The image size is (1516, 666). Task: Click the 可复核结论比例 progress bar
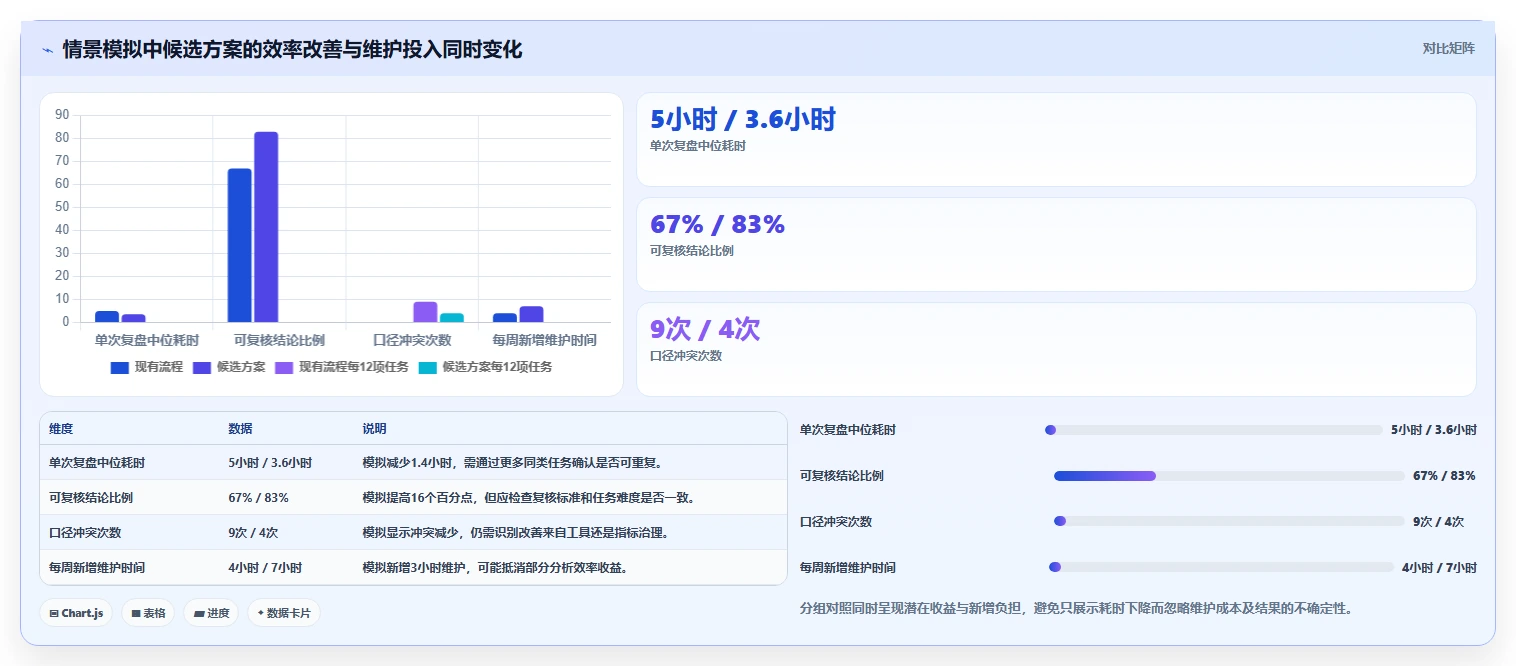click(1229, 476)
